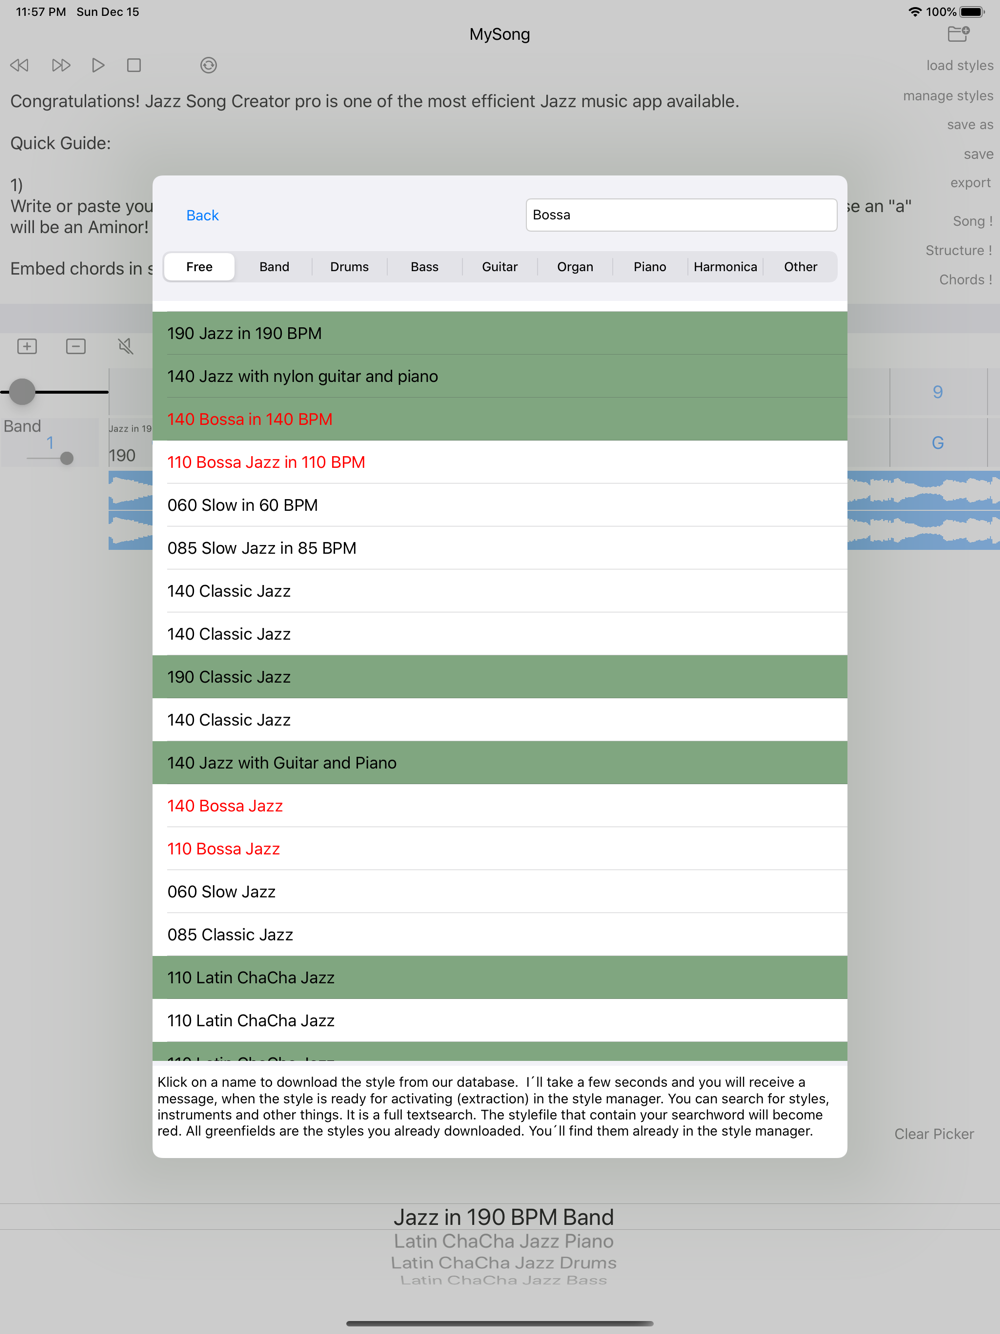Click the search field containing Bossa
1000x1334 pixels.
click(x=681, y=215)
